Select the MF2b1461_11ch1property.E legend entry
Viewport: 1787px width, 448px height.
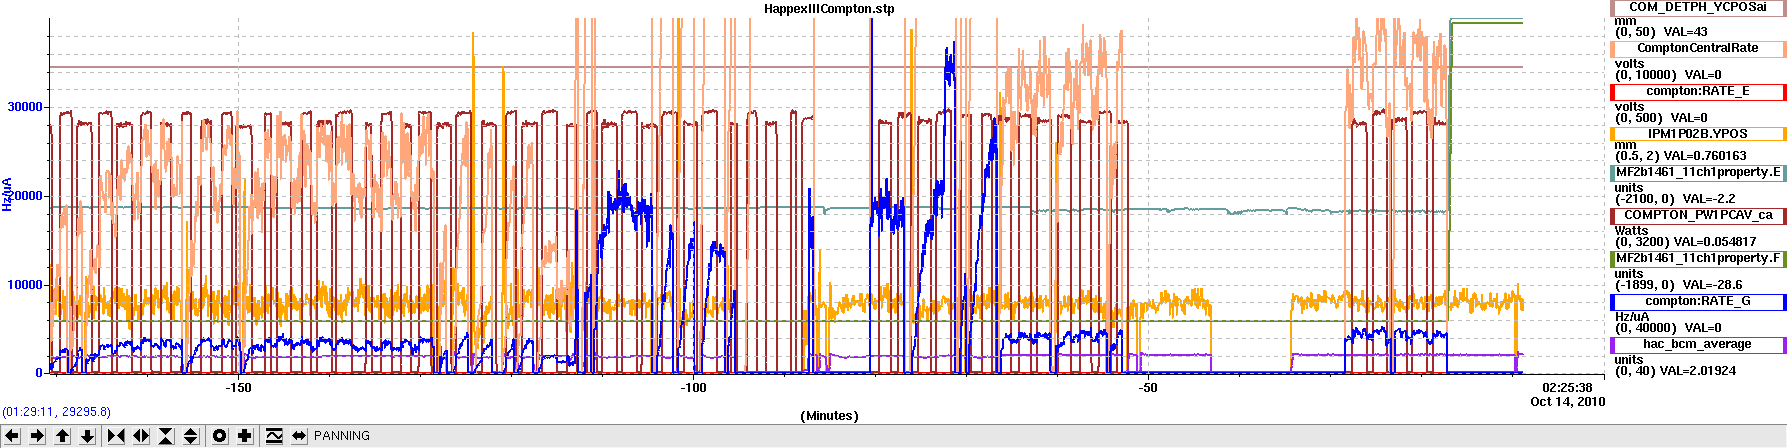(x=1698, y=172)
